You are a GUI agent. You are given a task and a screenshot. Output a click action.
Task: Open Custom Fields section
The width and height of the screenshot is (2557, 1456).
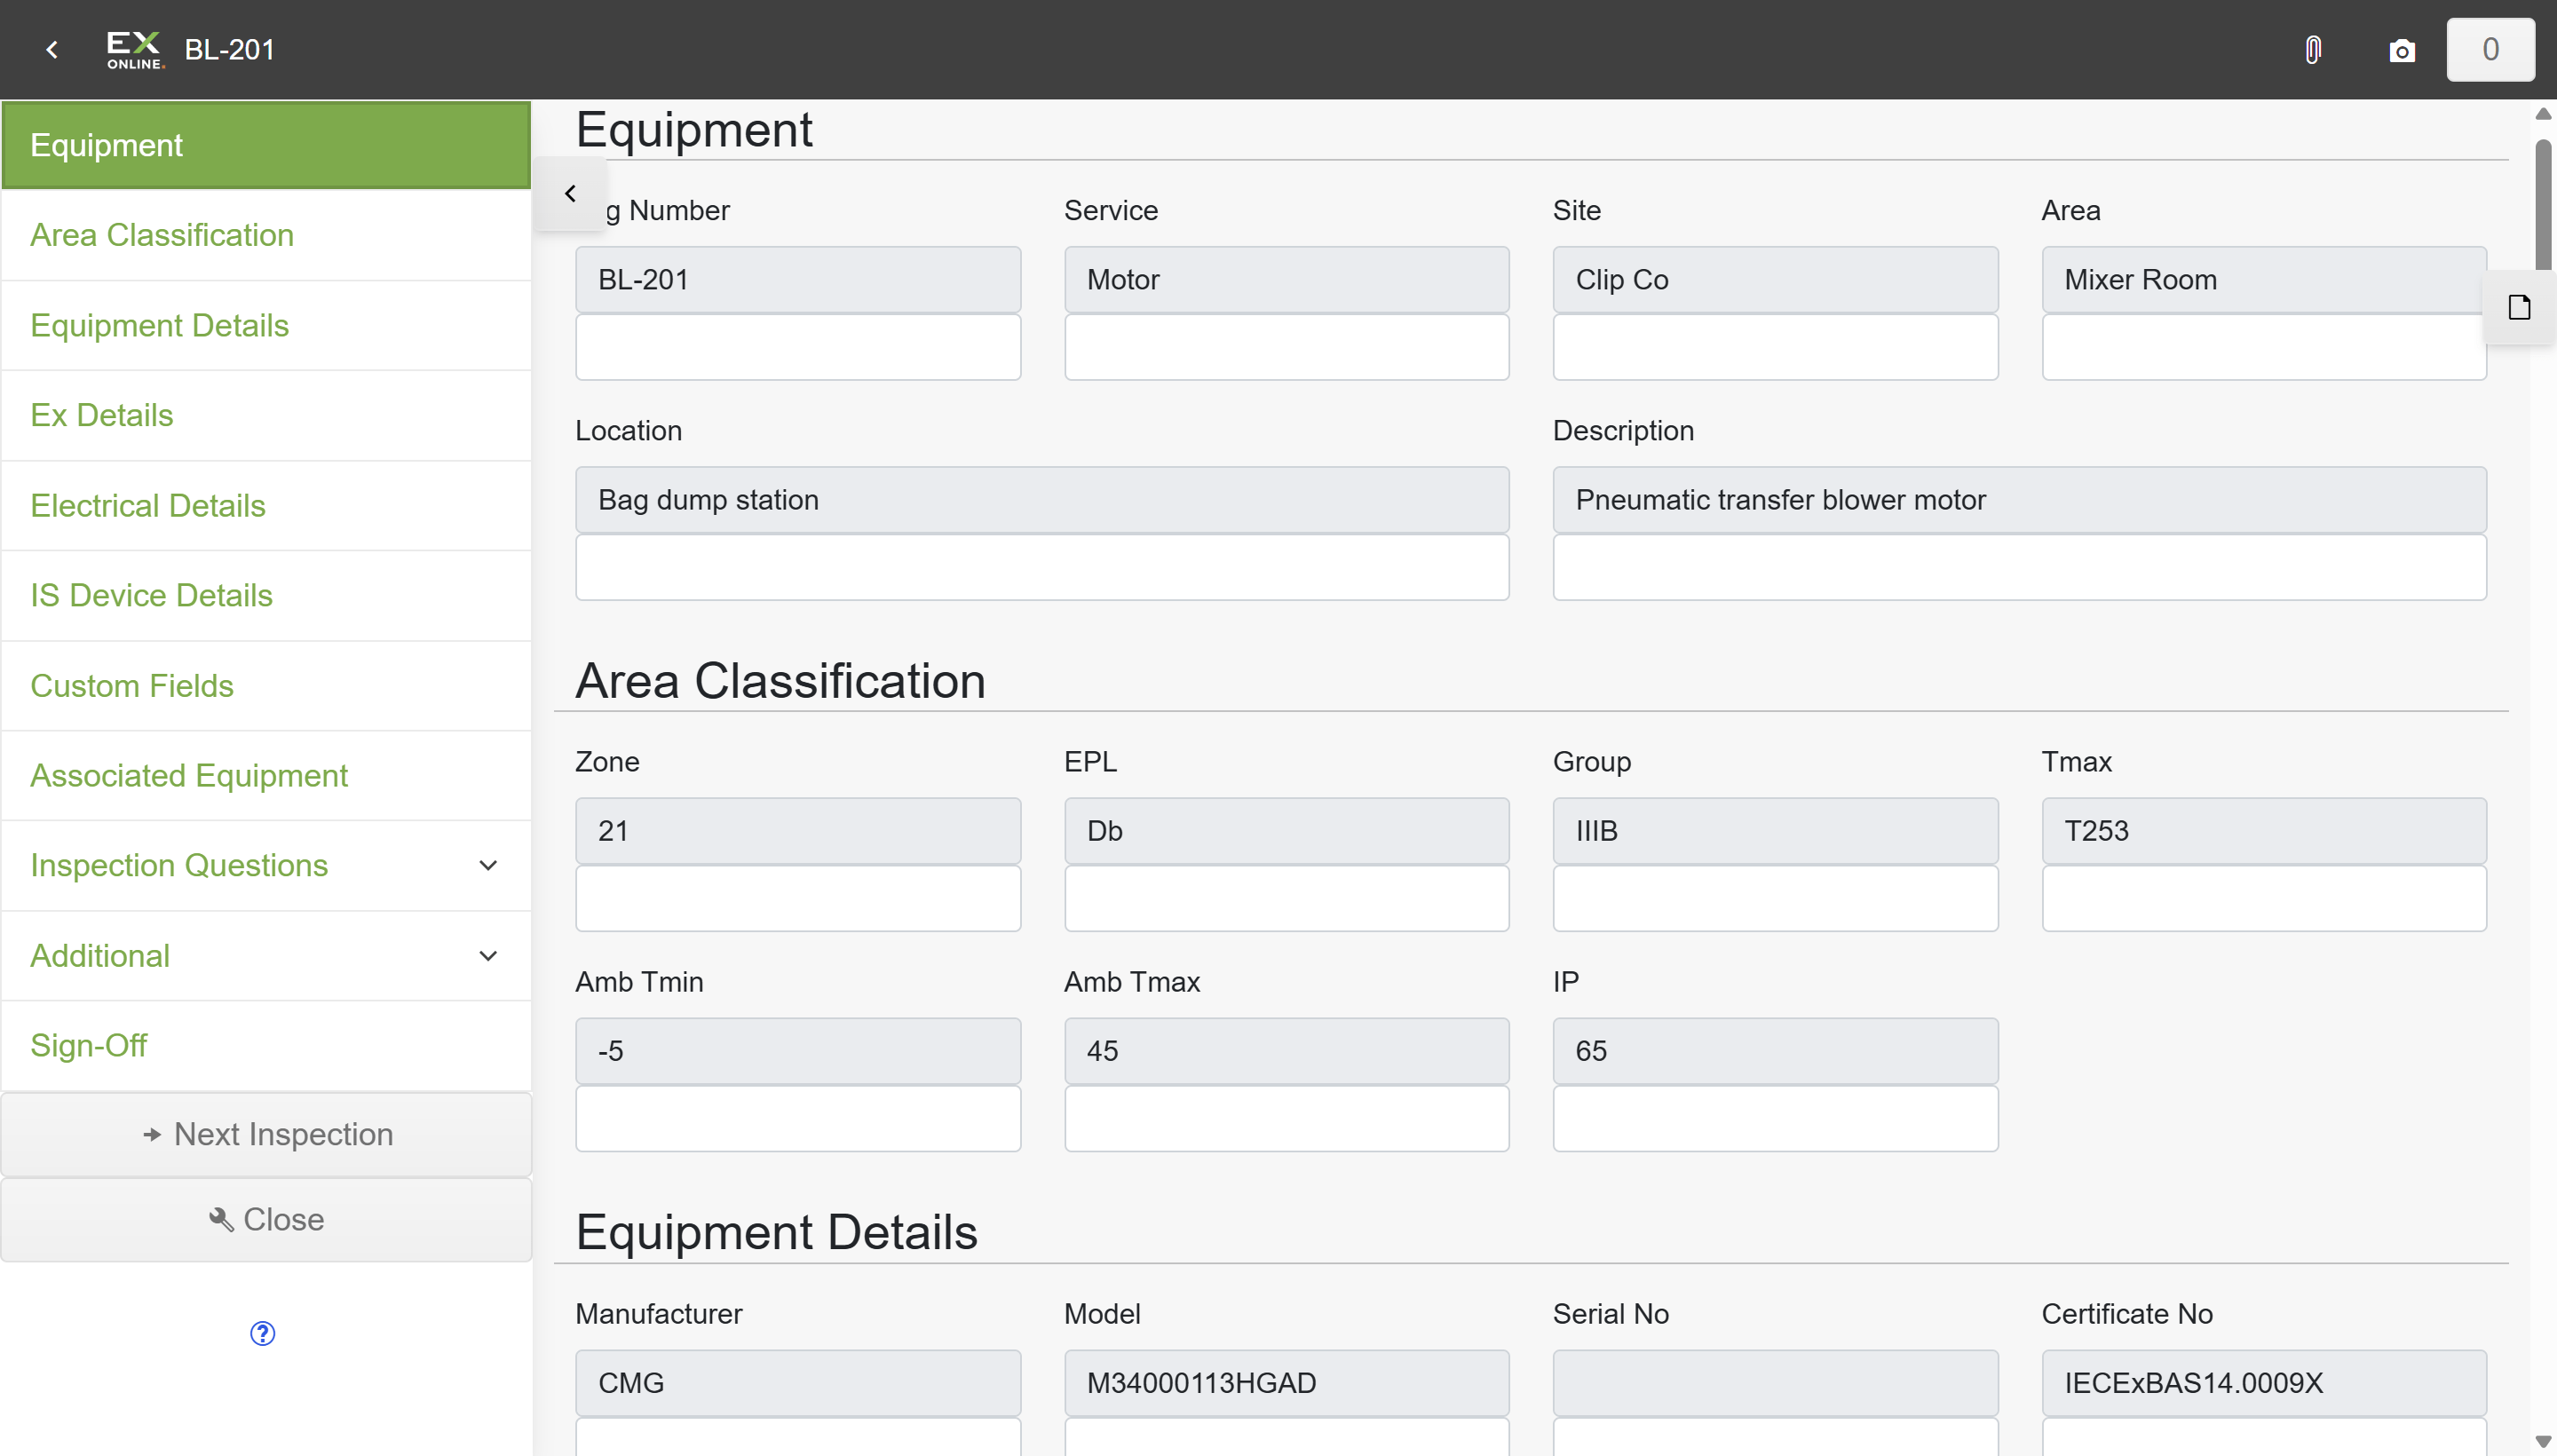tap(266, 685)
